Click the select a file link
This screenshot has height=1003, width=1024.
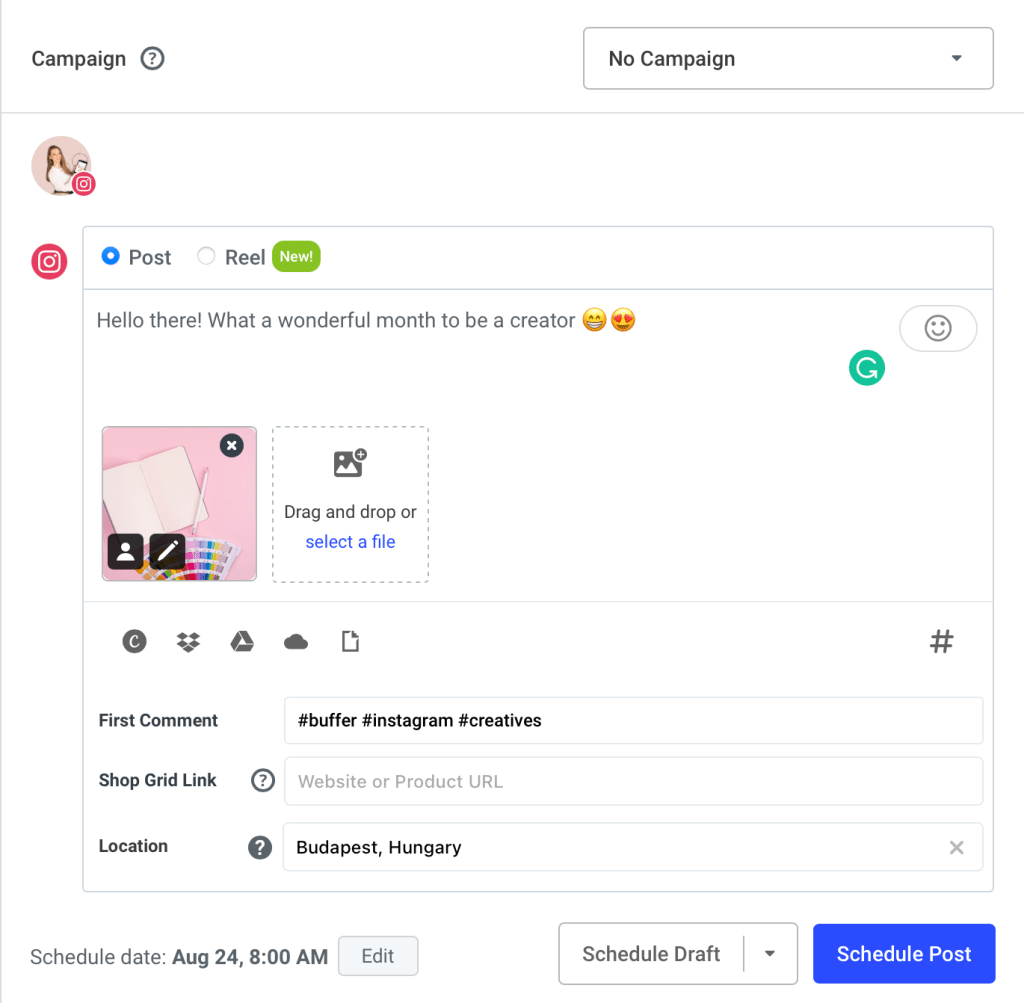pos(350,541)
